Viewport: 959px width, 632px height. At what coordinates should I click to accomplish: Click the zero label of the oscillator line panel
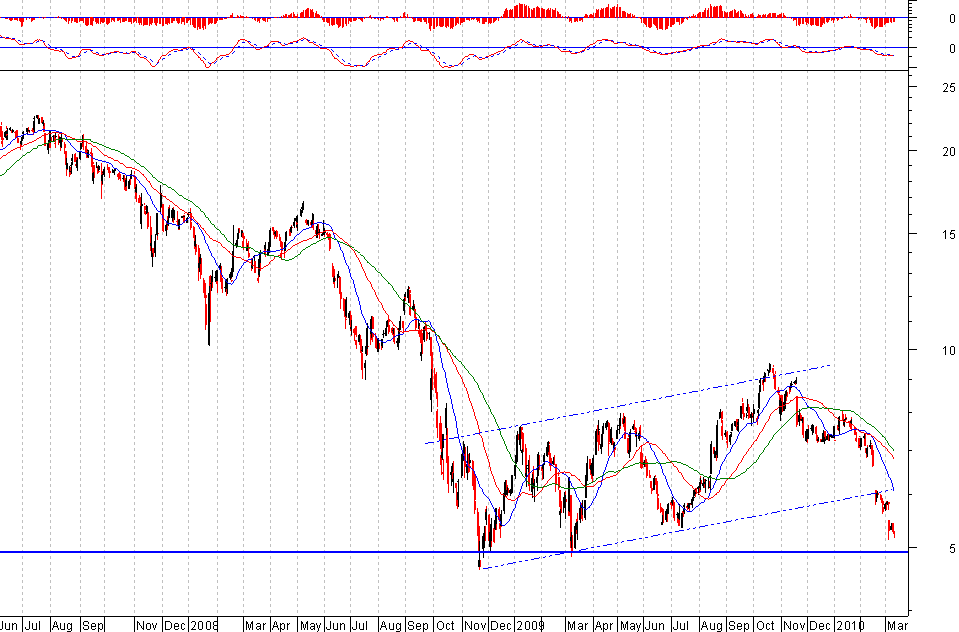(952, 48)
